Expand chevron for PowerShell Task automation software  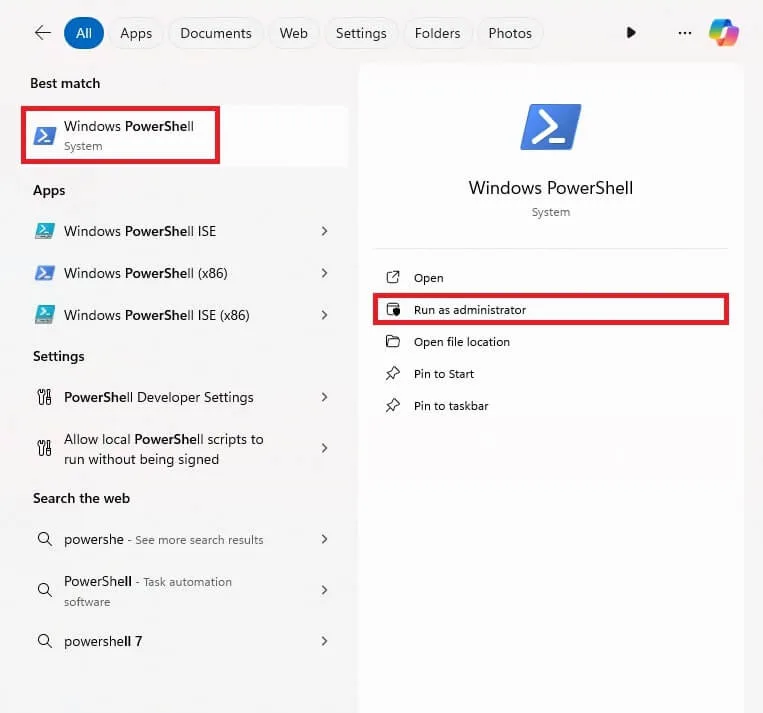[325, 590]
